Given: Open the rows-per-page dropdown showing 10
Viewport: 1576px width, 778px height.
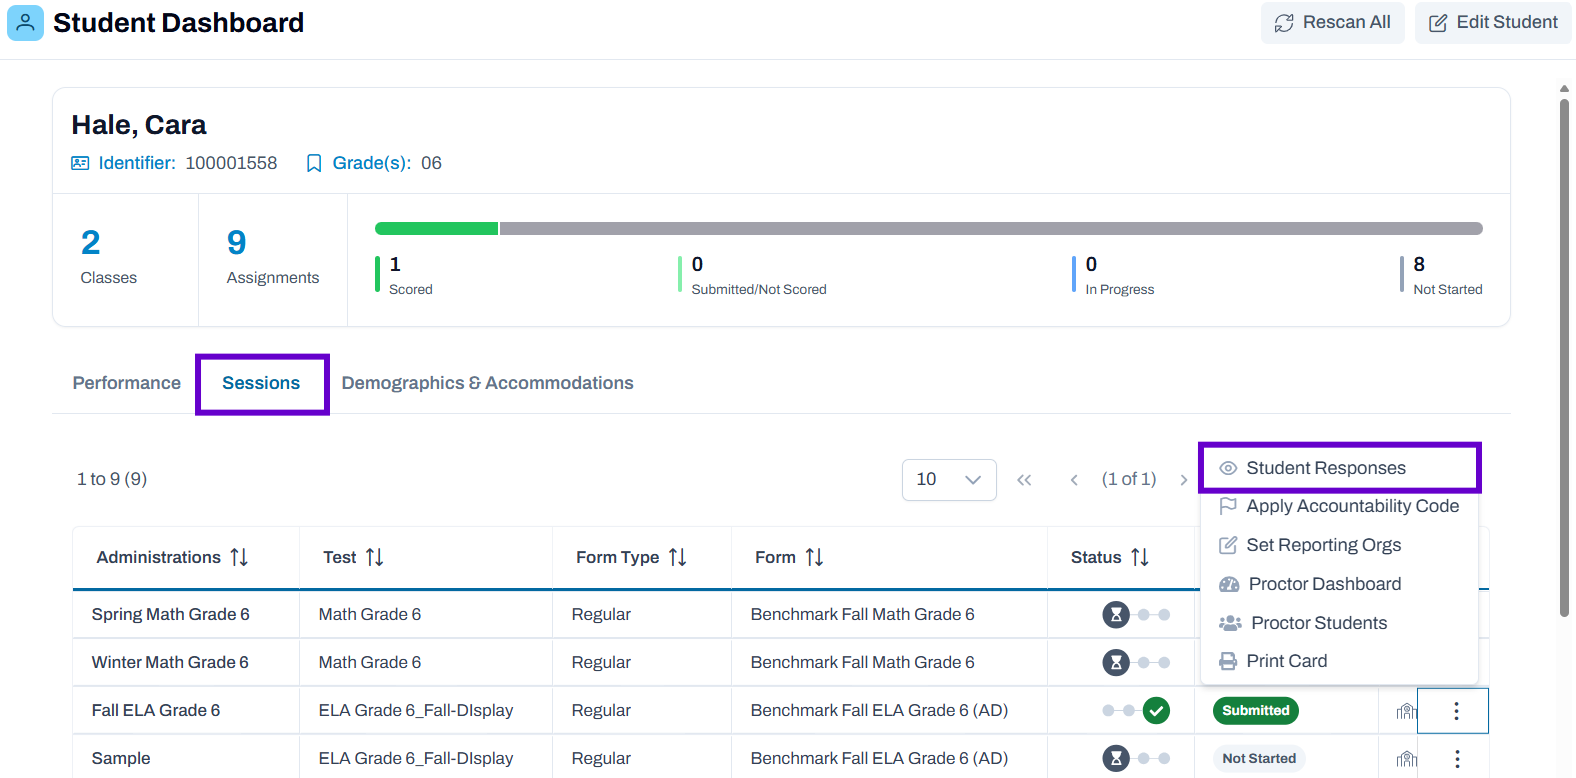Looking at the screenshot, I should click(x=949, y=480).
